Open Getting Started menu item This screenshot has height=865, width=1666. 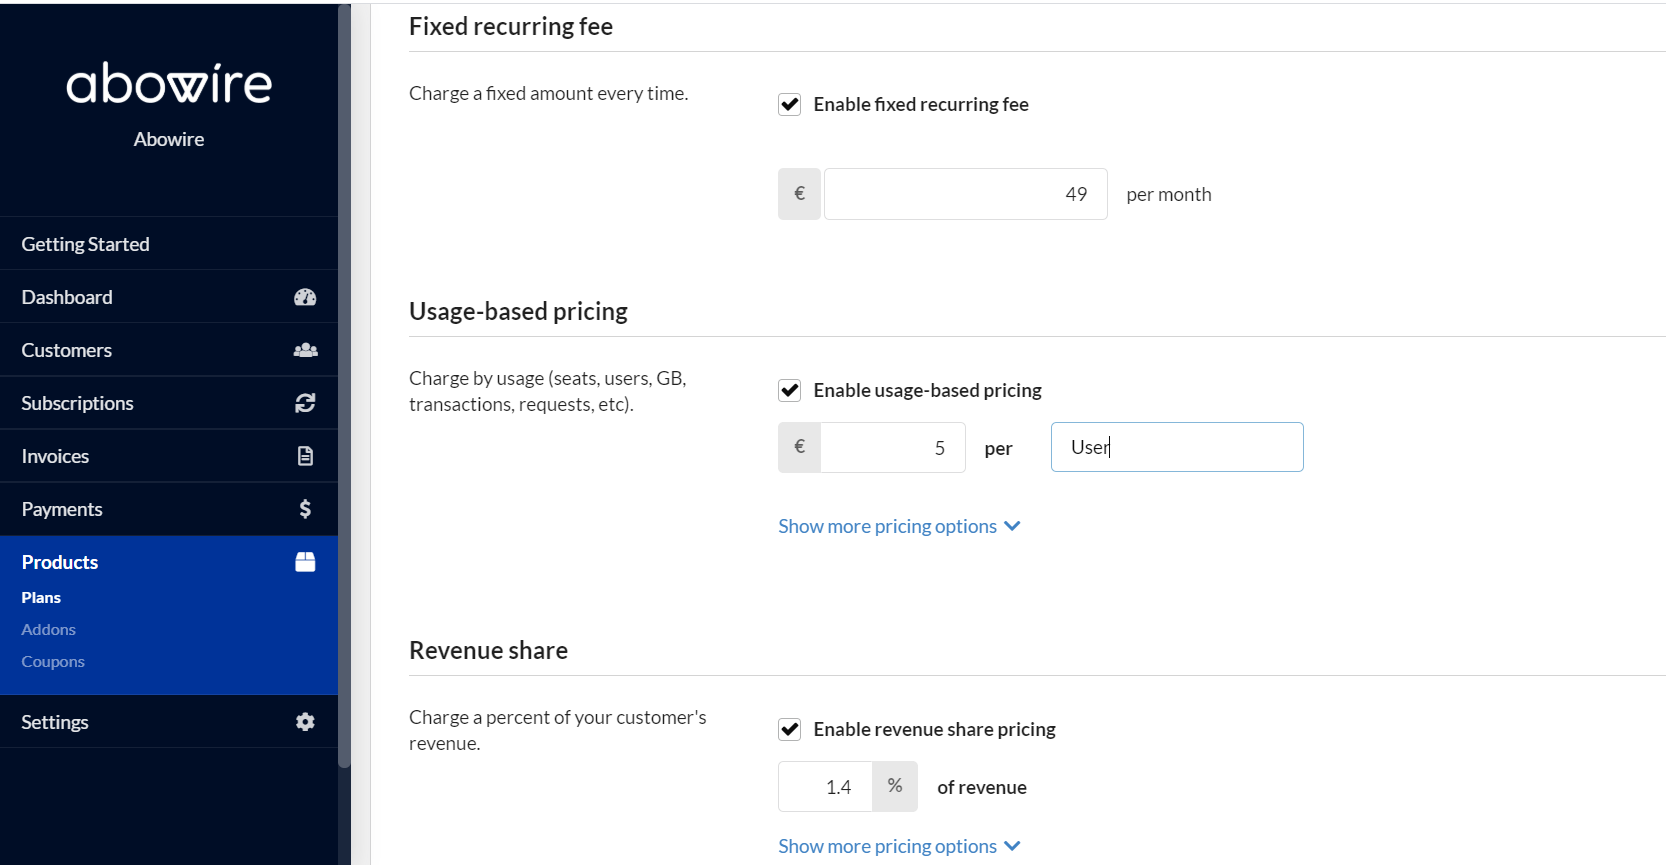click(169, 244)
